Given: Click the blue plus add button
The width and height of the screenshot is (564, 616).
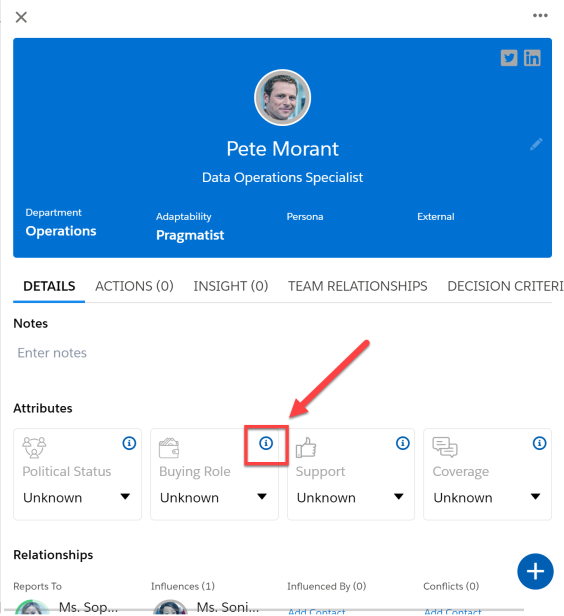Looking at the screenshot, I should point(535,572).
